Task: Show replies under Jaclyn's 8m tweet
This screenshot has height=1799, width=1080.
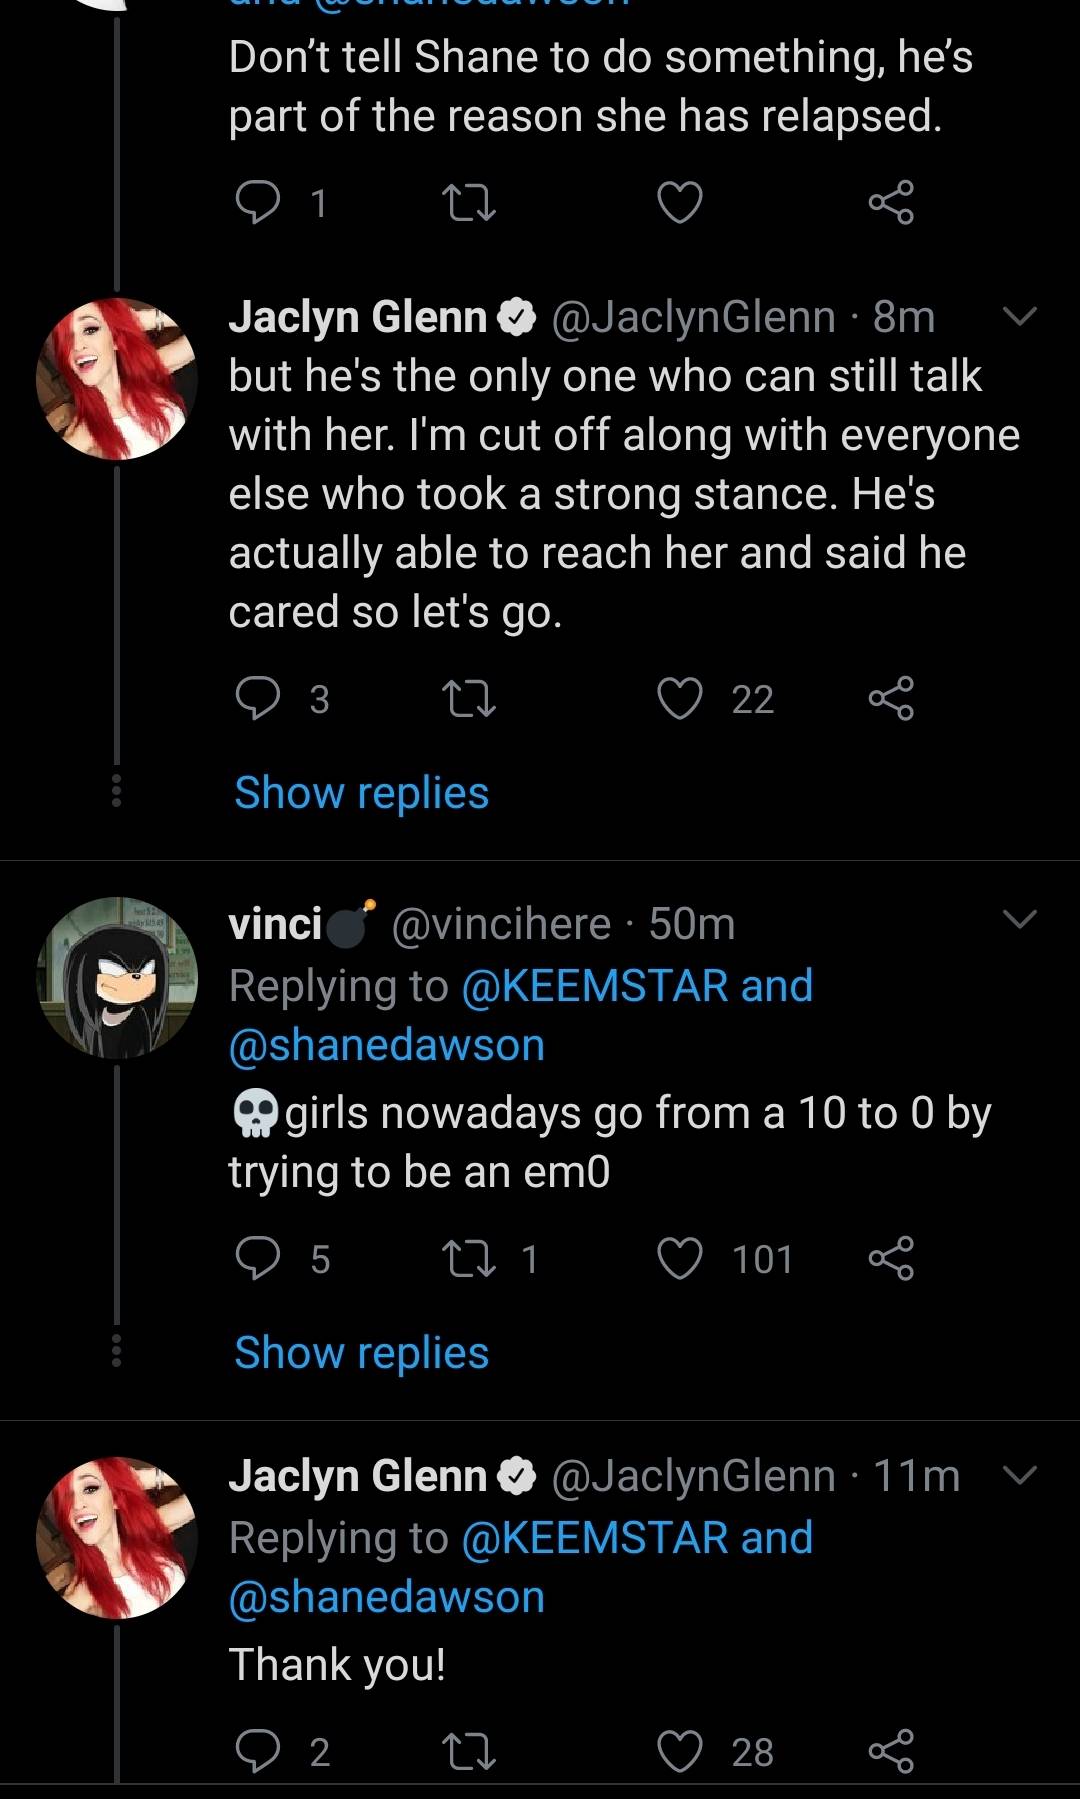Action: point(361,793)
